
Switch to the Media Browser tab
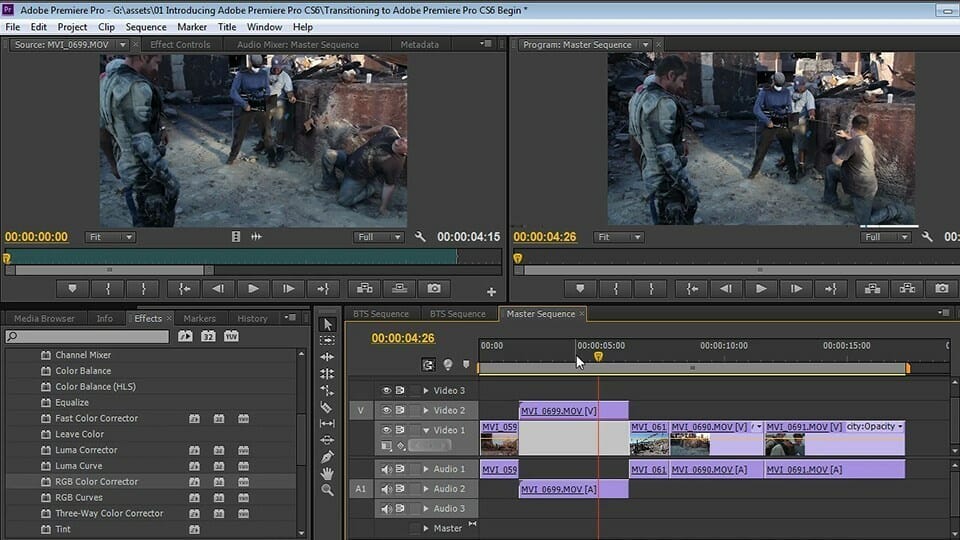[x=44, y=319]
